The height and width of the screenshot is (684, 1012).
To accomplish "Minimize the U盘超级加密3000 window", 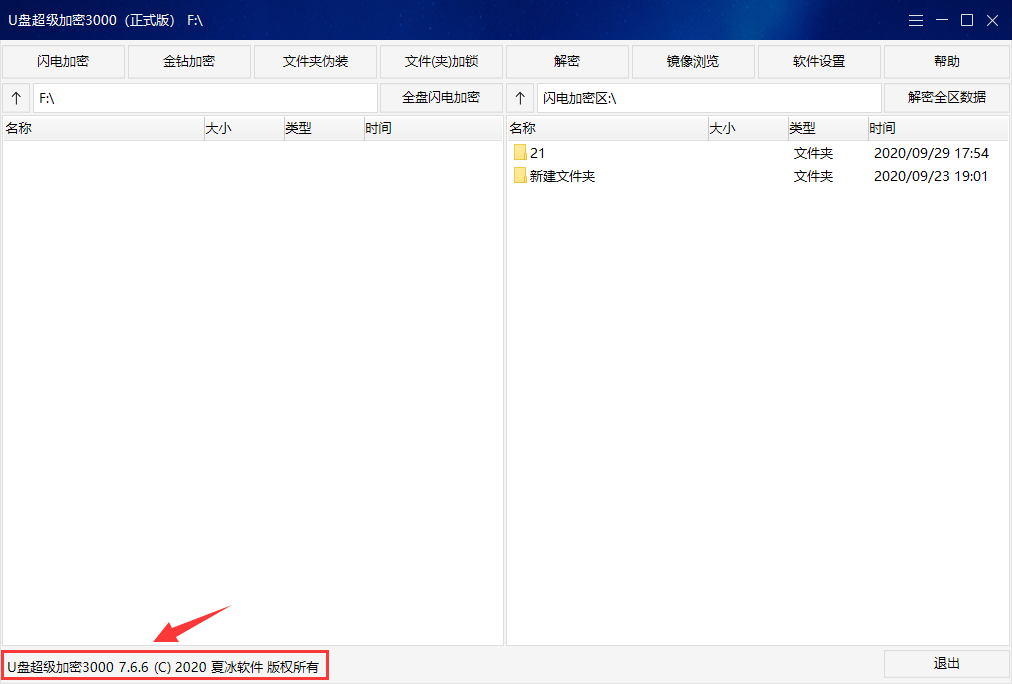I will point(942,21).
